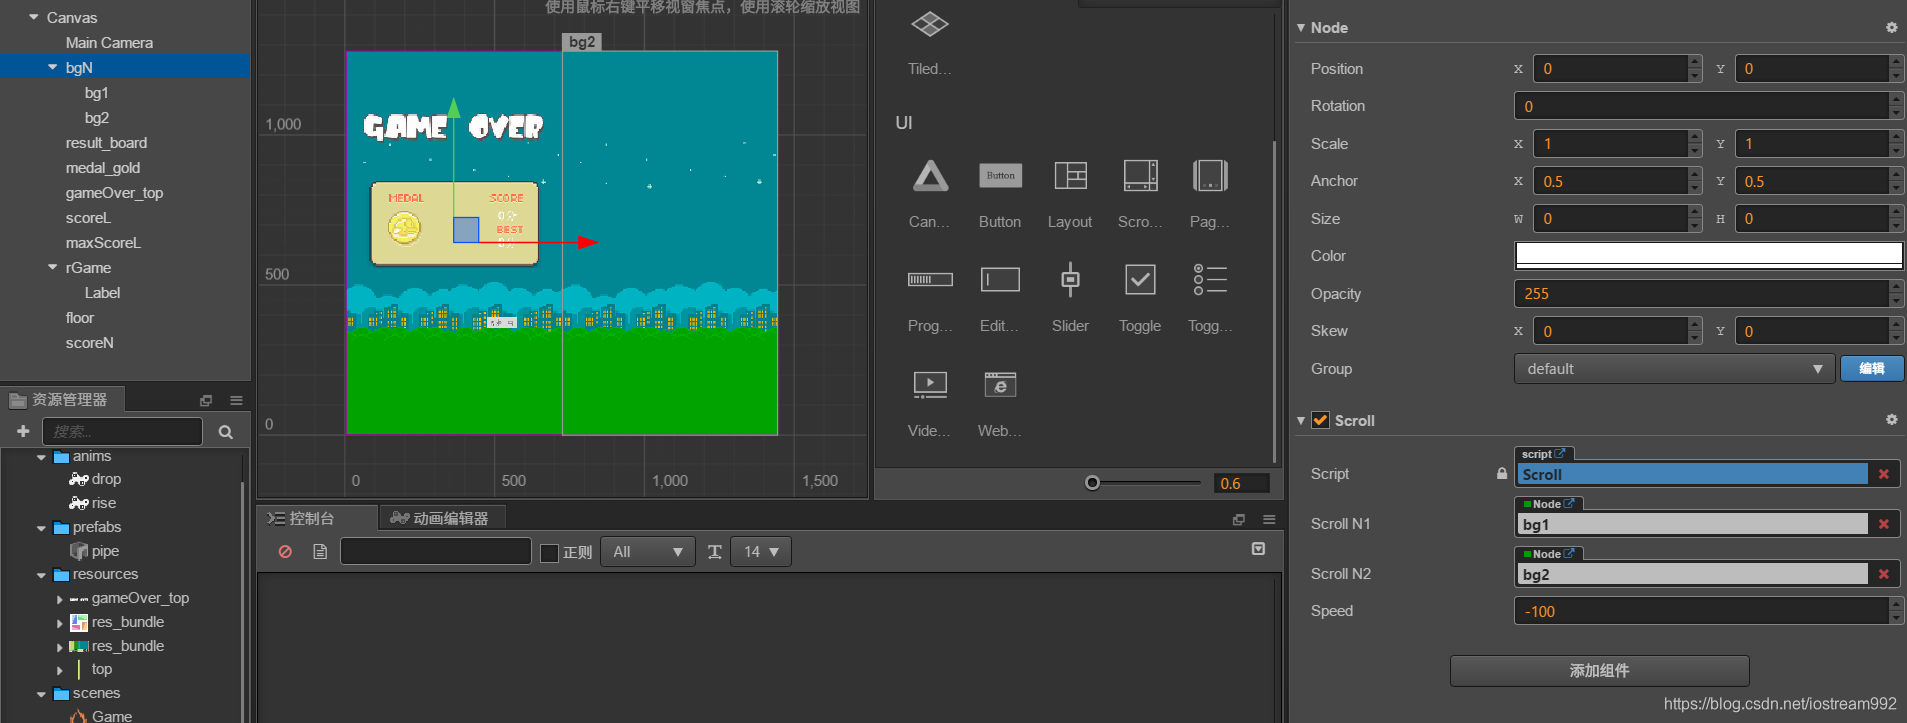The height and width of the screenshot is (723, 1907).
Task: Click the Opacity 255 field
Action: coord(1702,294)
